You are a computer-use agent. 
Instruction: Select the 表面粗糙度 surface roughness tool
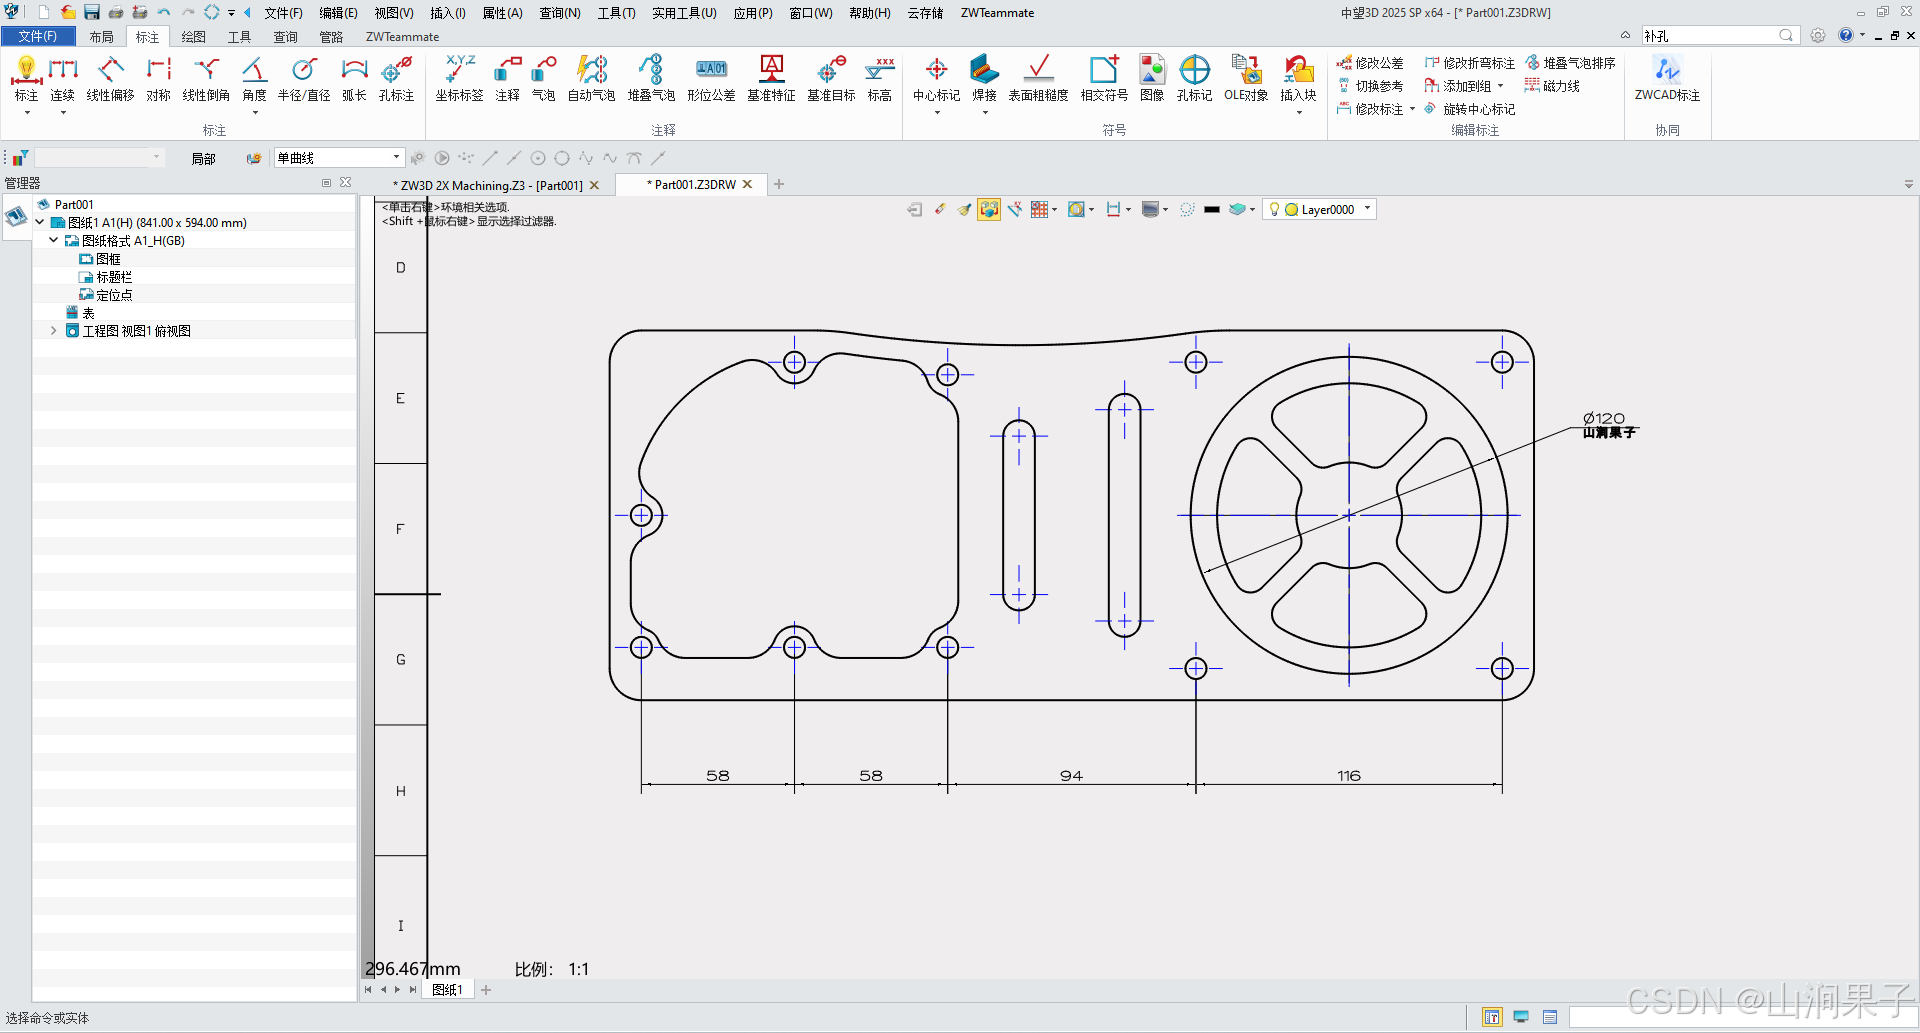click(1038, 79)
